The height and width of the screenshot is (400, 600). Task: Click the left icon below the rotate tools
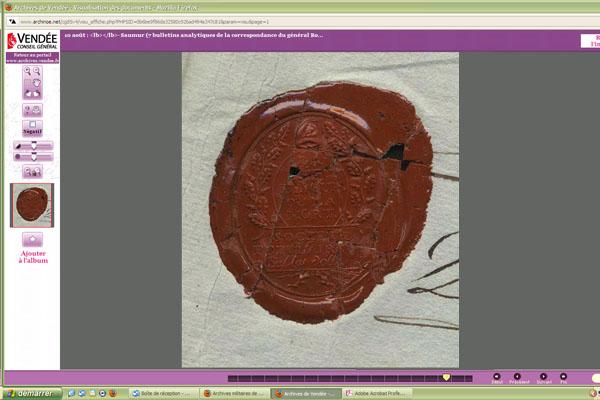point(28,110)
